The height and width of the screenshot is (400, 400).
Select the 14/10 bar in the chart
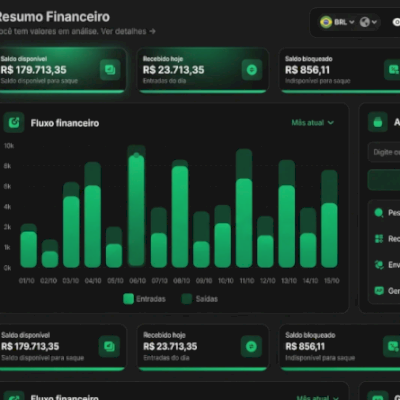[308, 238]
